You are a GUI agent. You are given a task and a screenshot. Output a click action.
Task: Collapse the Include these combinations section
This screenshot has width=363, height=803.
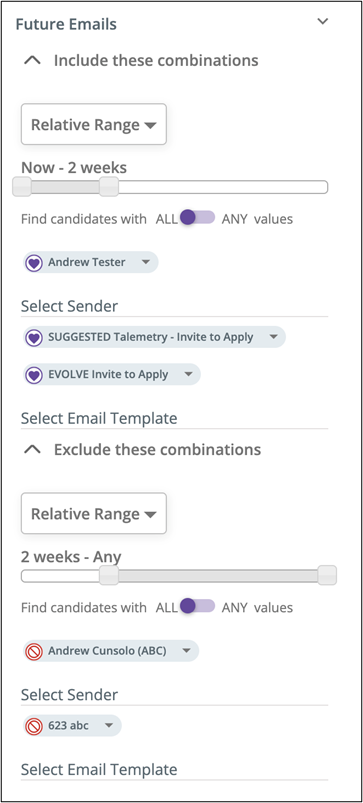point(33,60)
